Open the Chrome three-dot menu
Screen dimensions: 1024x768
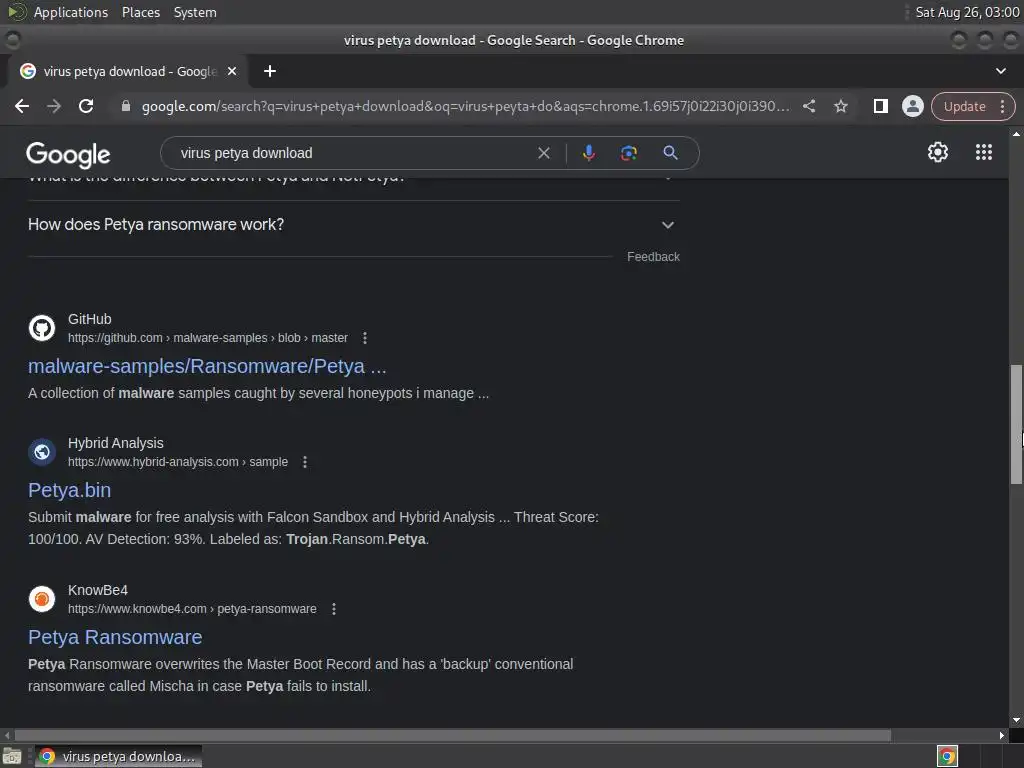(1002, 106)
